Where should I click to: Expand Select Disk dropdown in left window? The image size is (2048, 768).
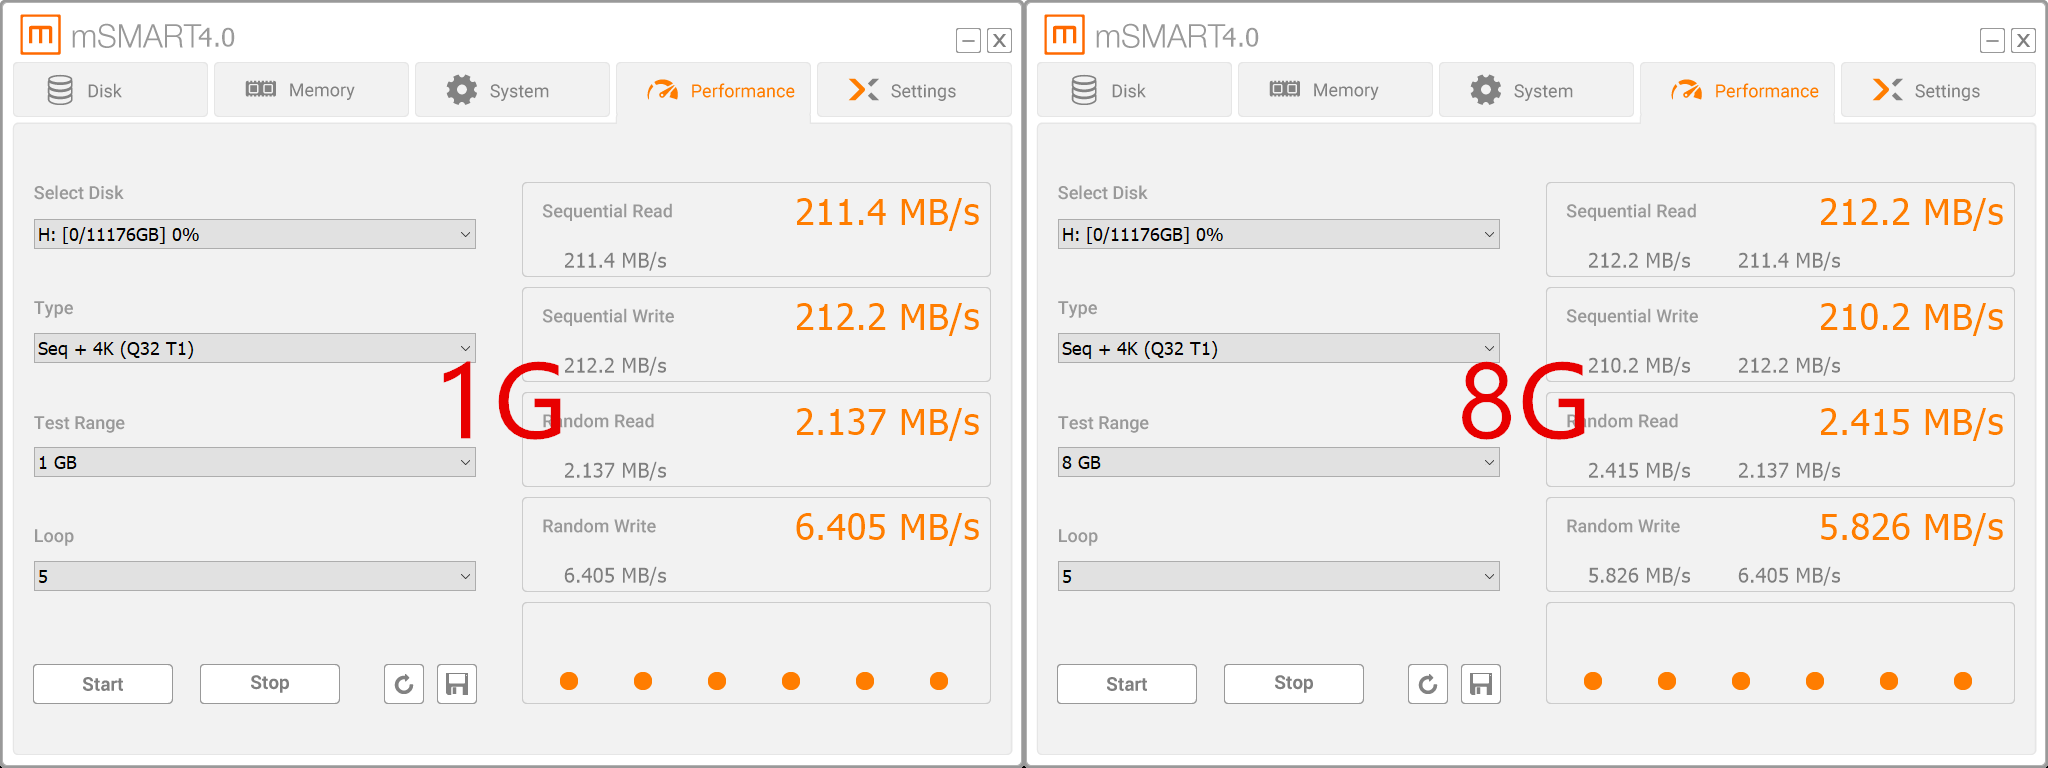click(254, 235)
